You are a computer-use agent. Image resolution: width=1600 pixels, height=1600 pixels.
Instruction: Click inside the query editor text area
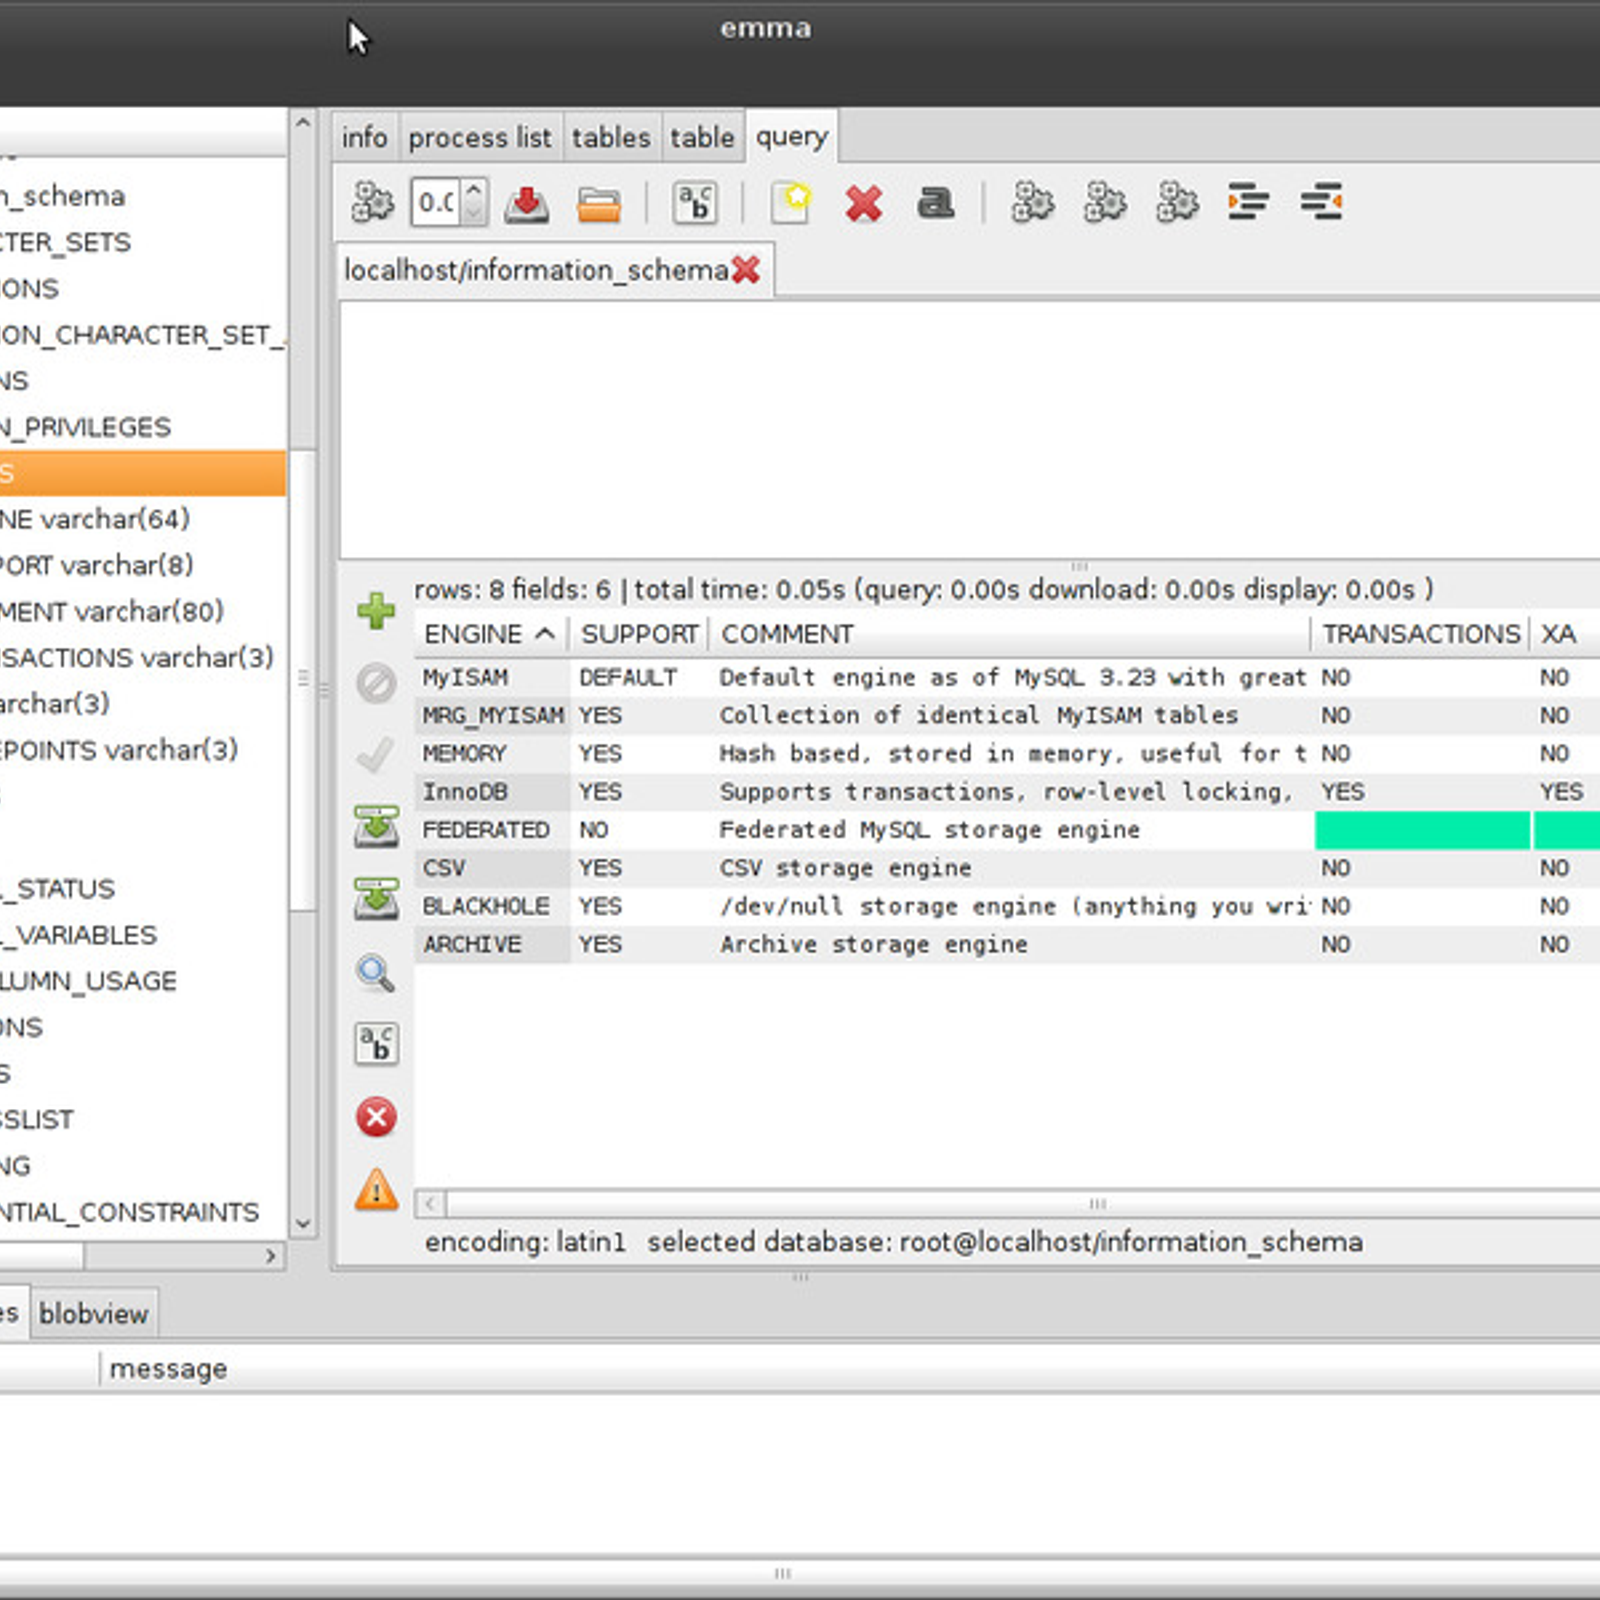[968, 430]
